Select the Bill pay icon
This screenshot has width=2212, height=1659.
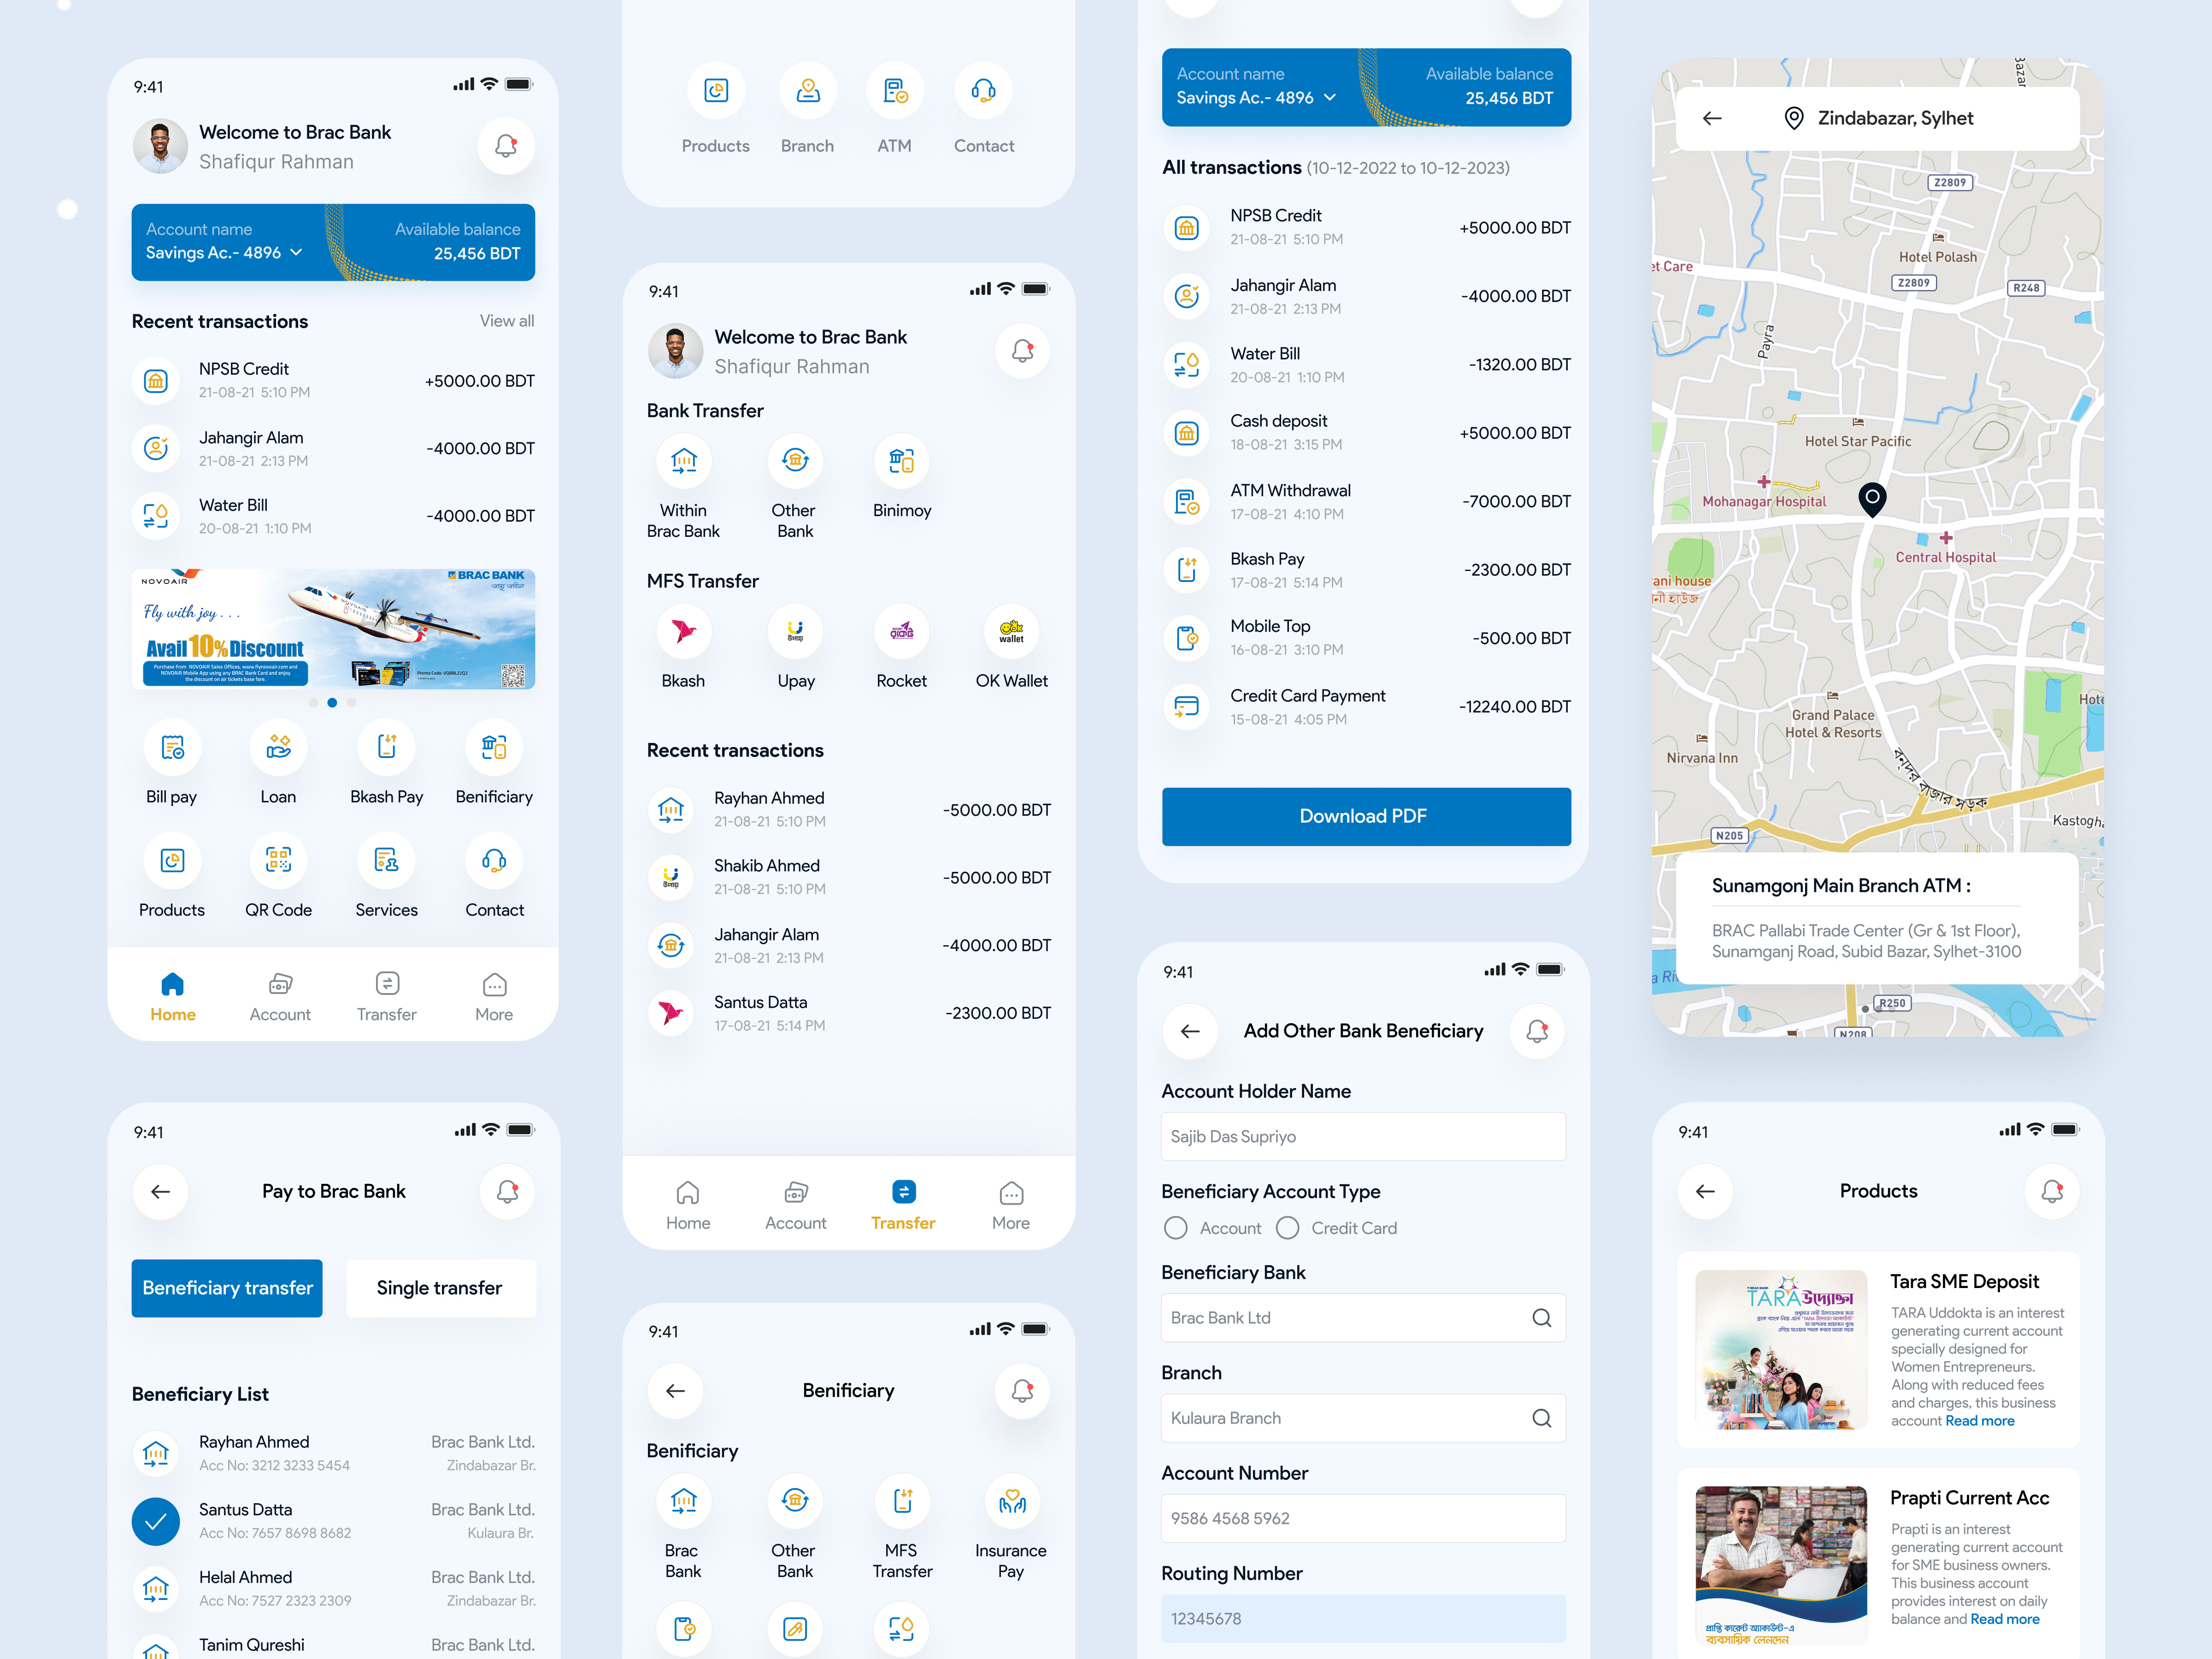172,748
